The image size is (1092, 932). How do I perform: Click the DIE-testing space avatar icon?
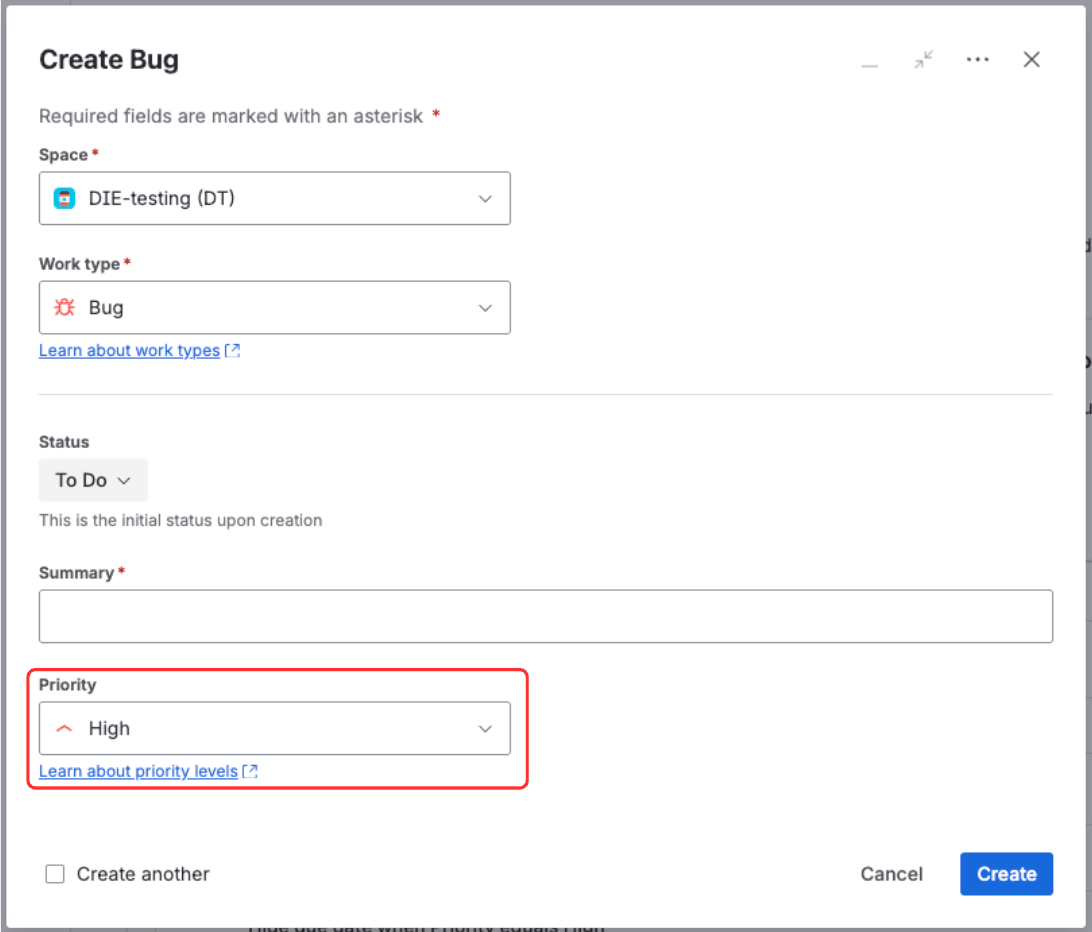click(63, 198)
